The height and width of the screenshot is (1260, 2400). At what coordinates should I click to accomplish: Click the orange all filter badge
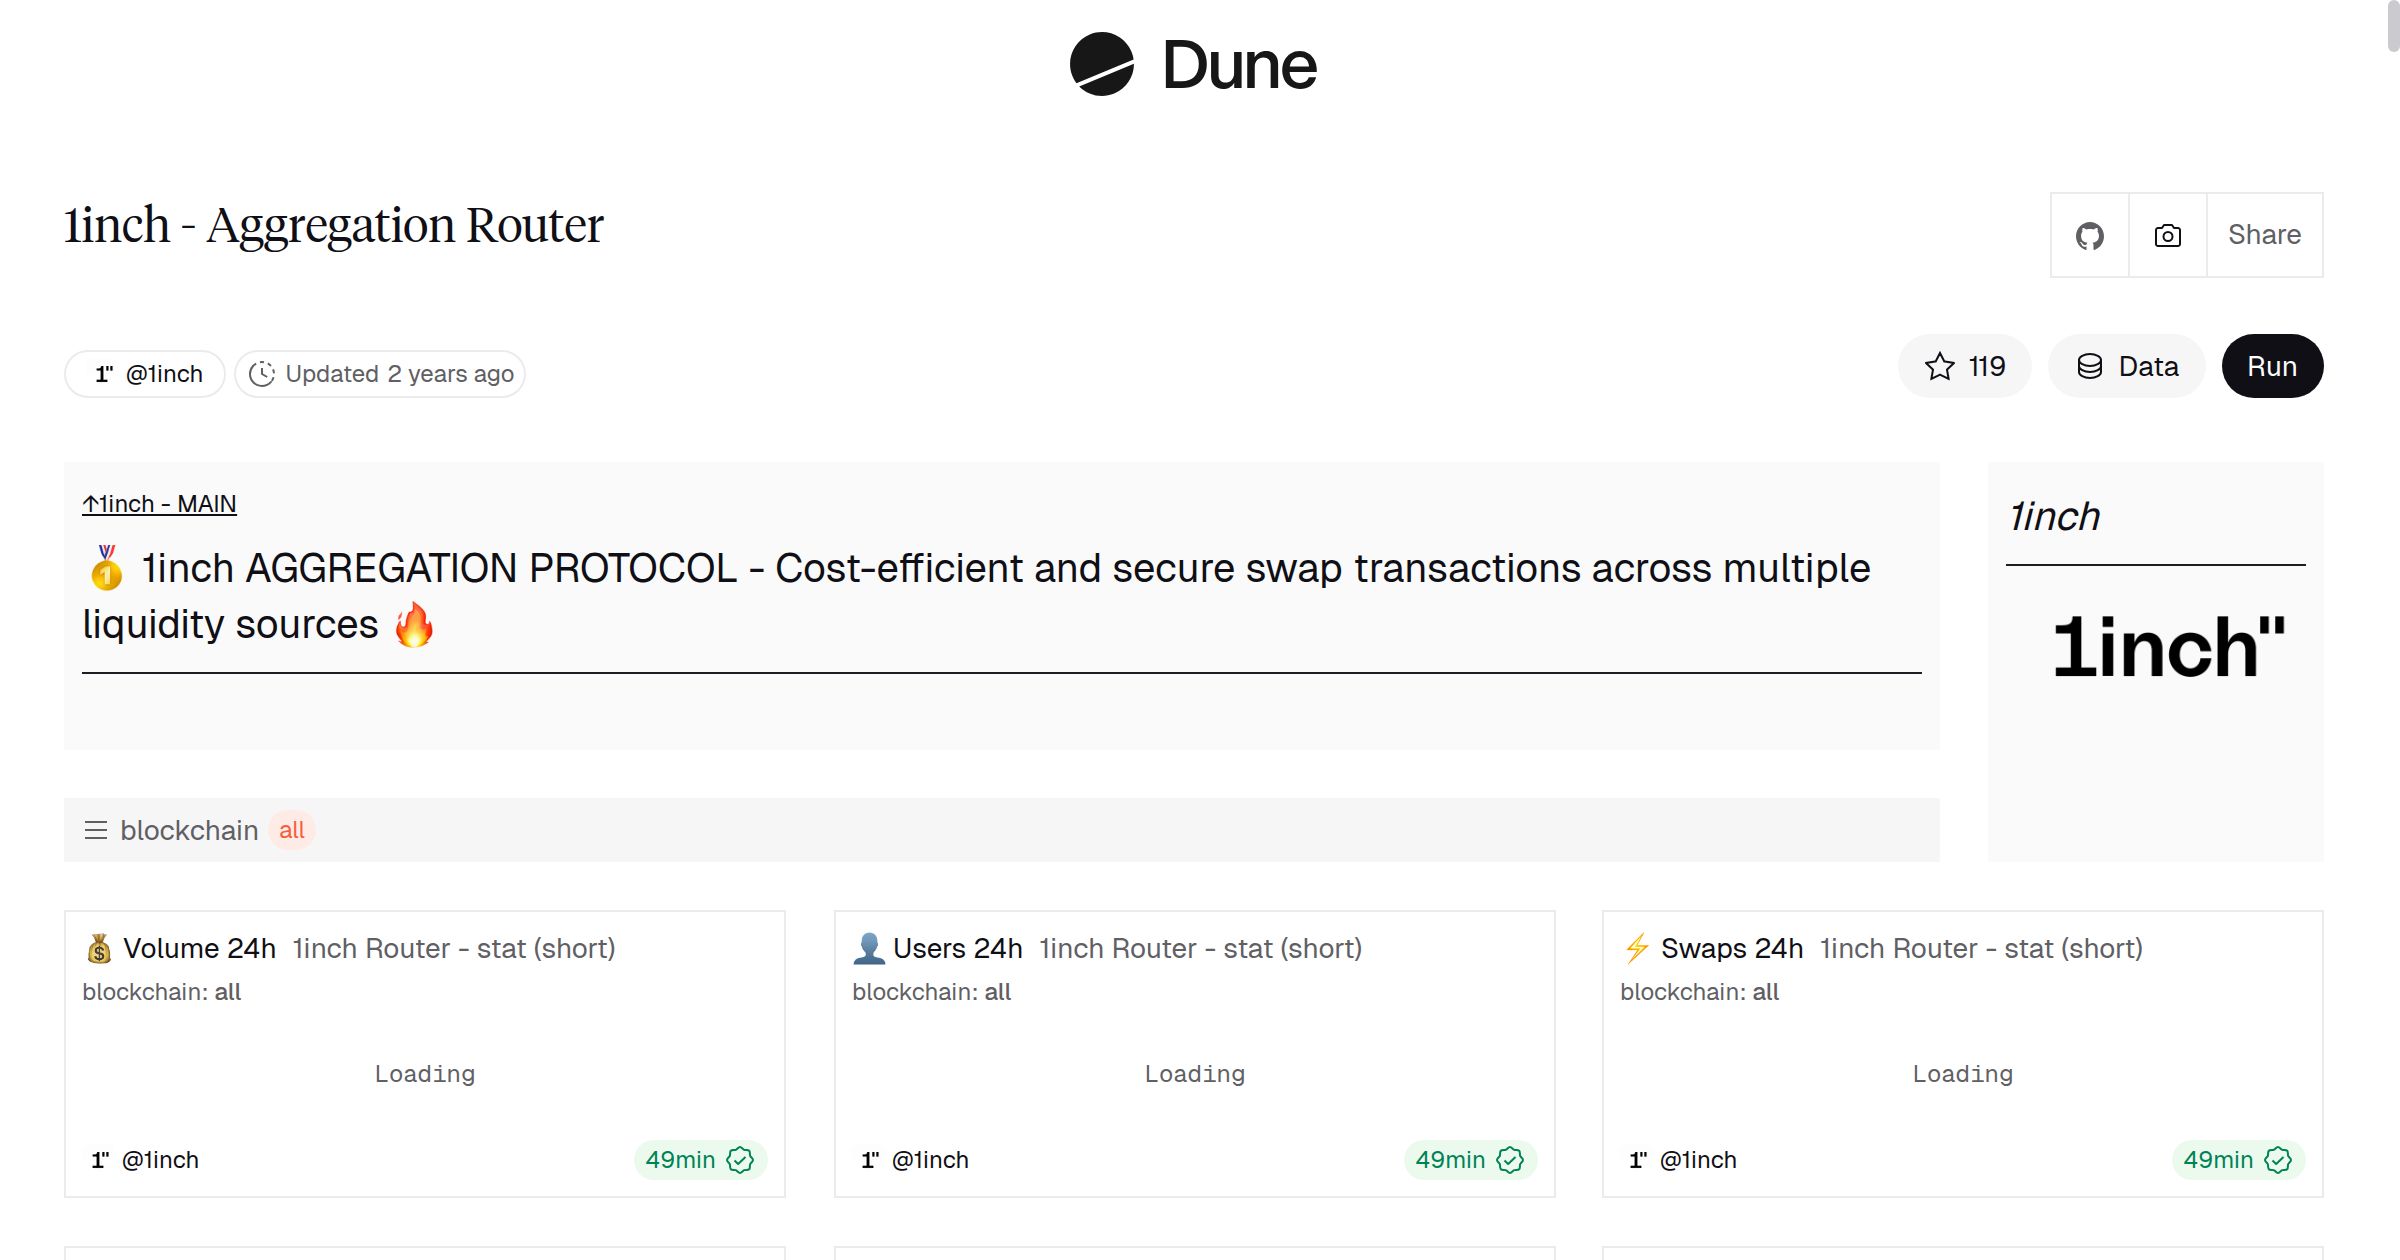(x=291, y=830)
